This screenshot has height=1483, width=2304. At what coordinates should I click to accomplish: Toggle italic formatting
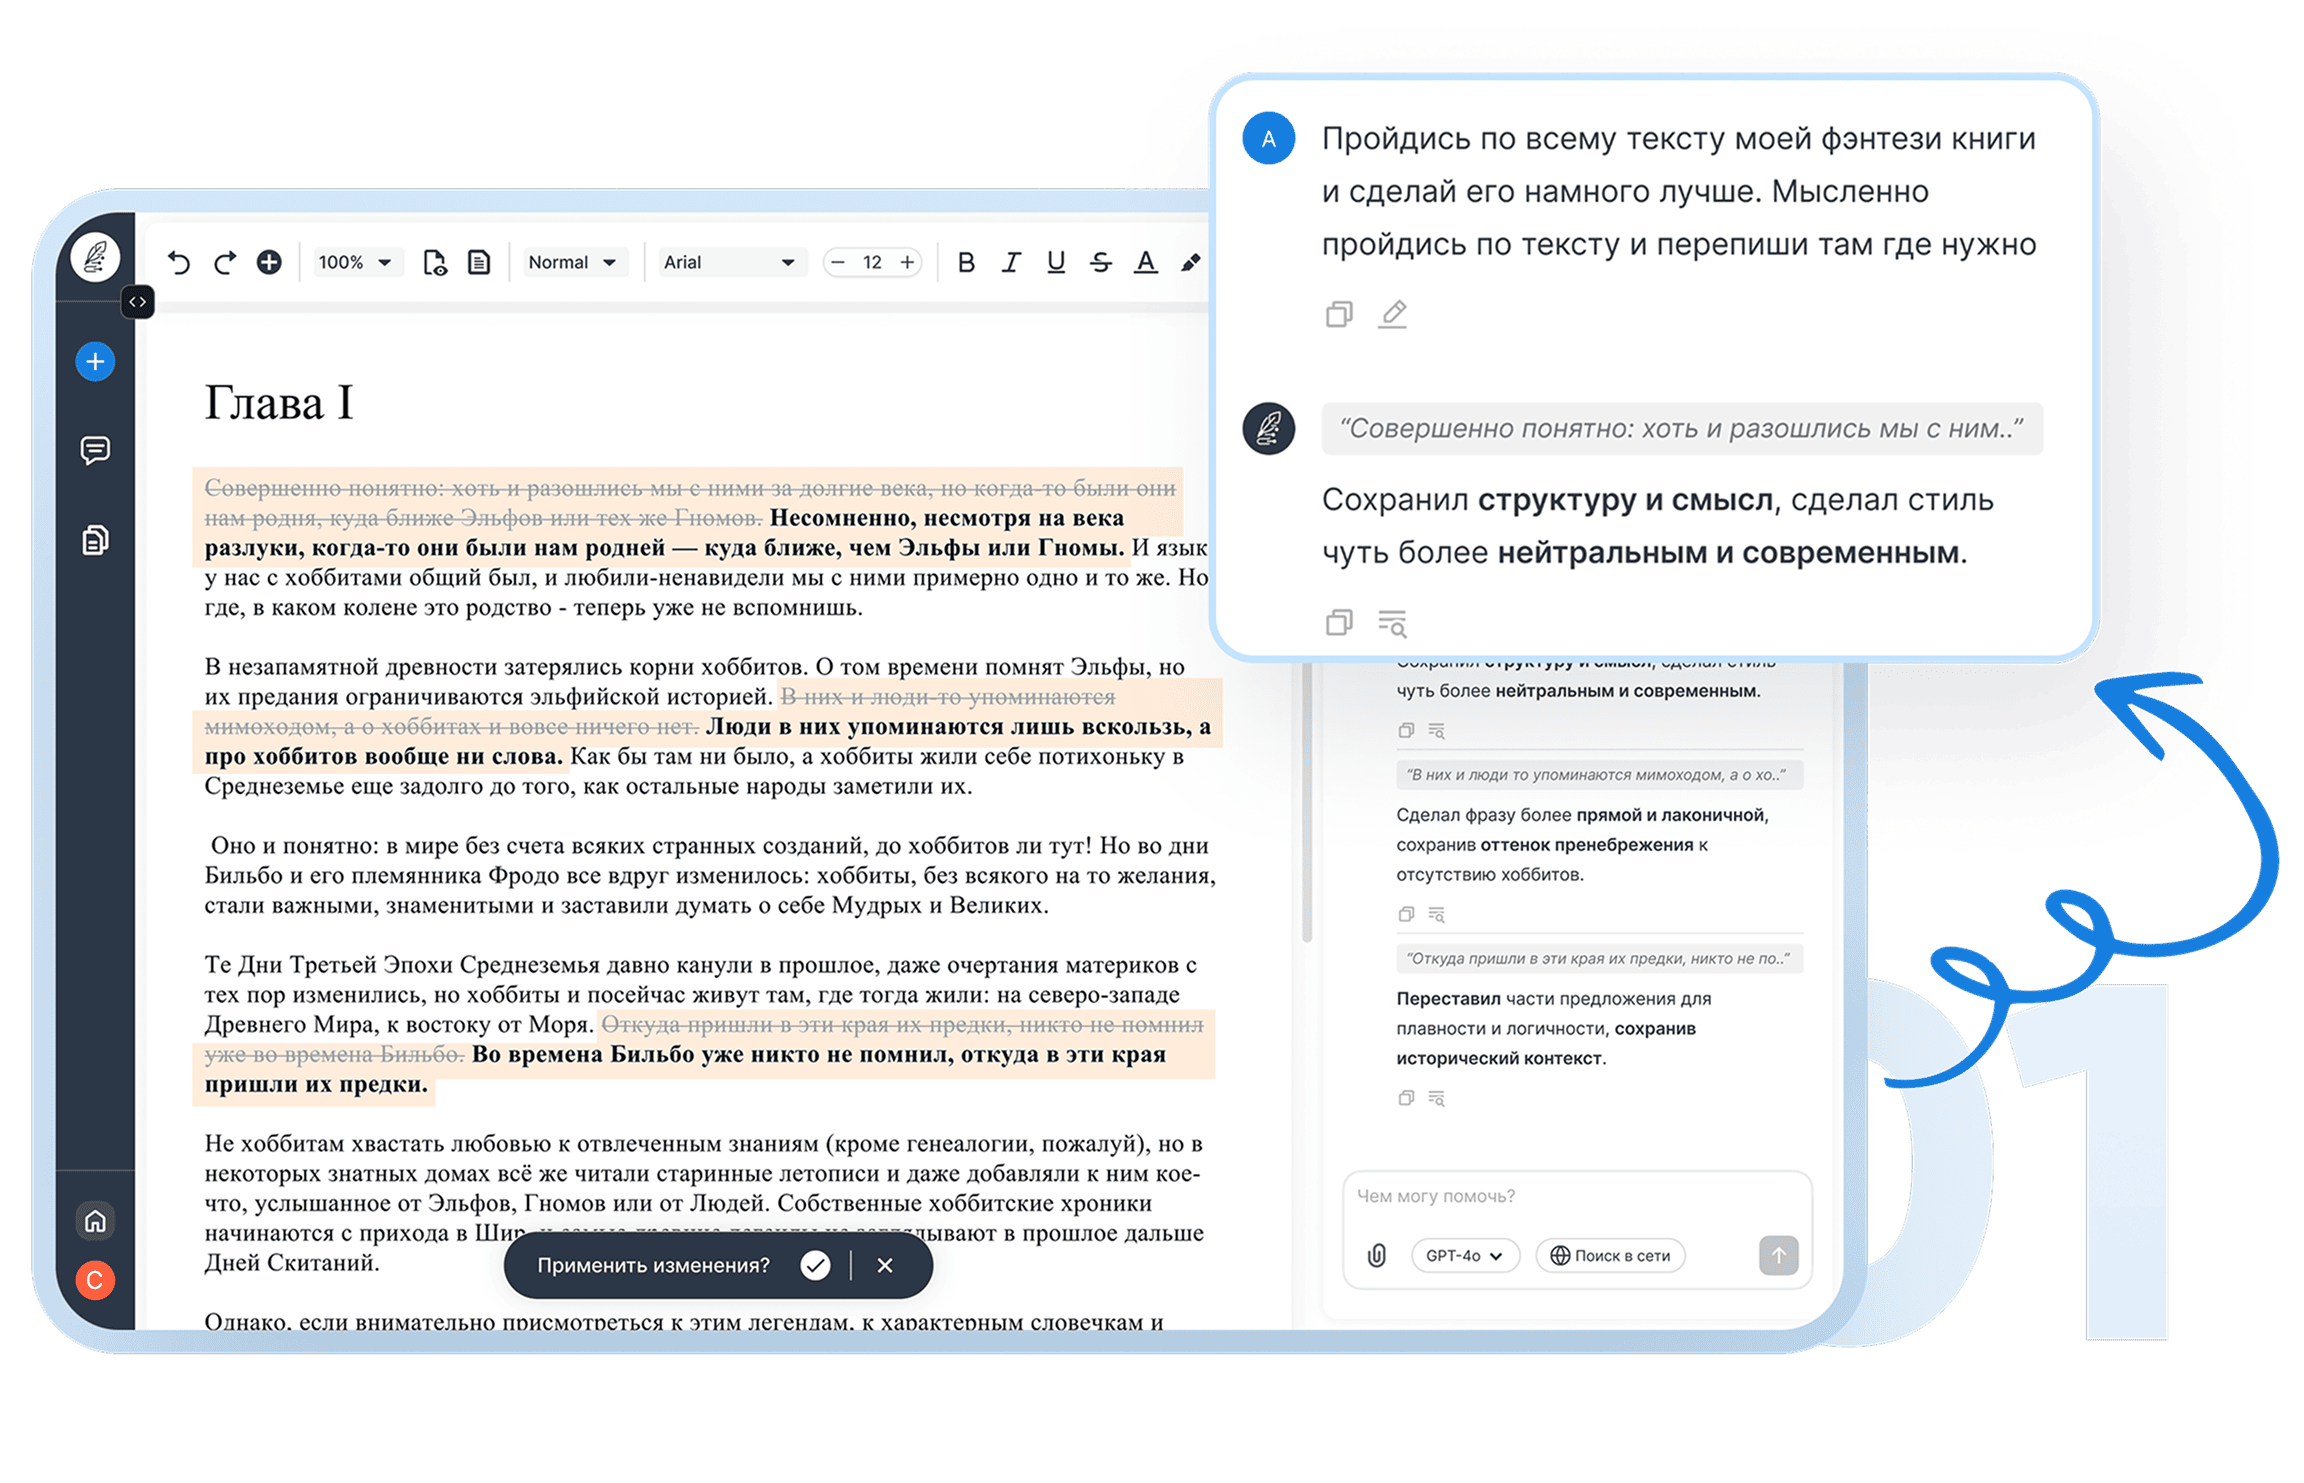pos(1011,262)
